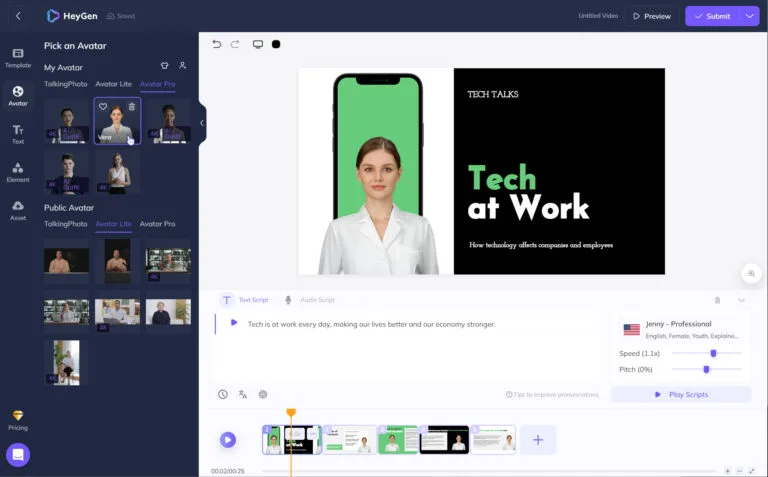Open the black background color swatch
768x477 pixels.
tap(276, 44)
